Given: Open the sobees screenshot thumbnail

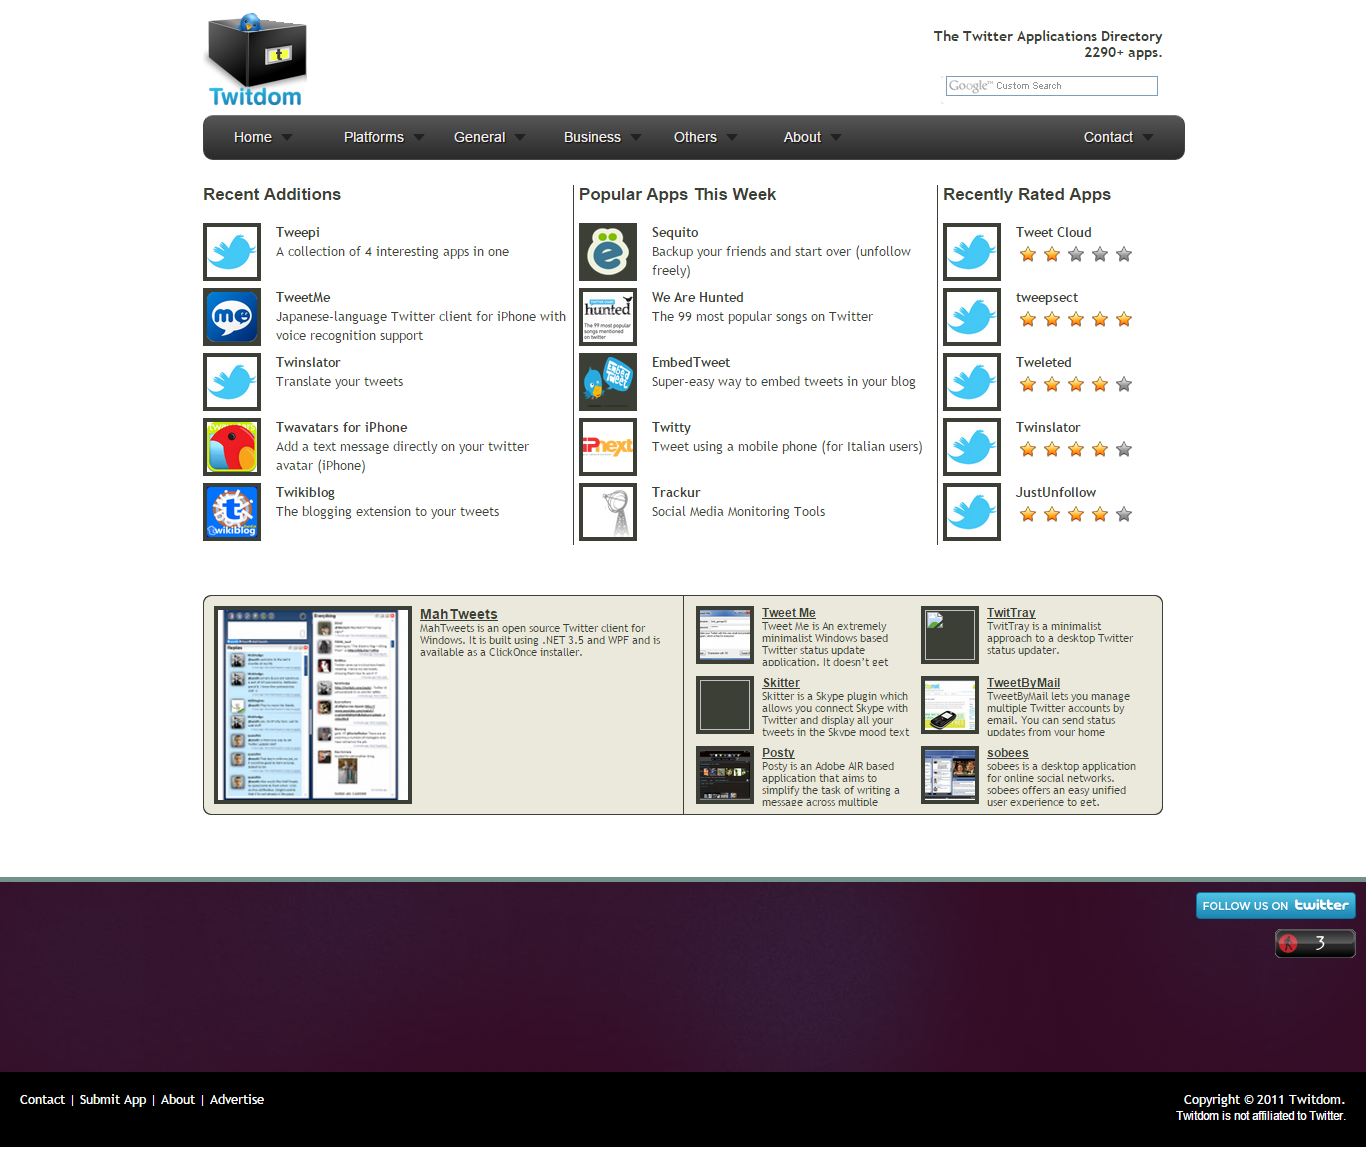Looking at the screenshot, I should (x=950, y=775).
